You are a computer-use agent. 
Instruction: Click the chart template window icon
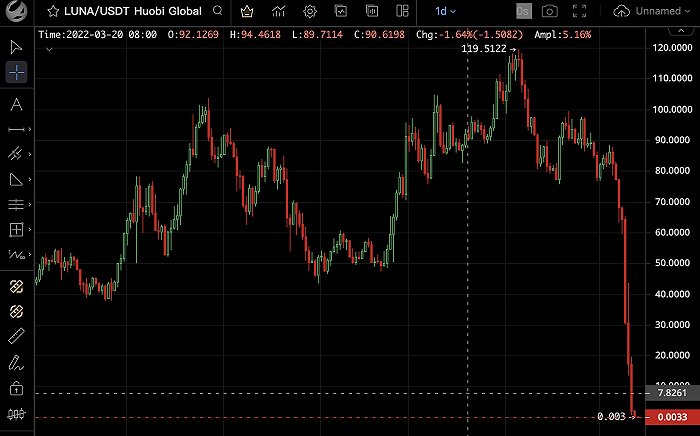(341, 11)
